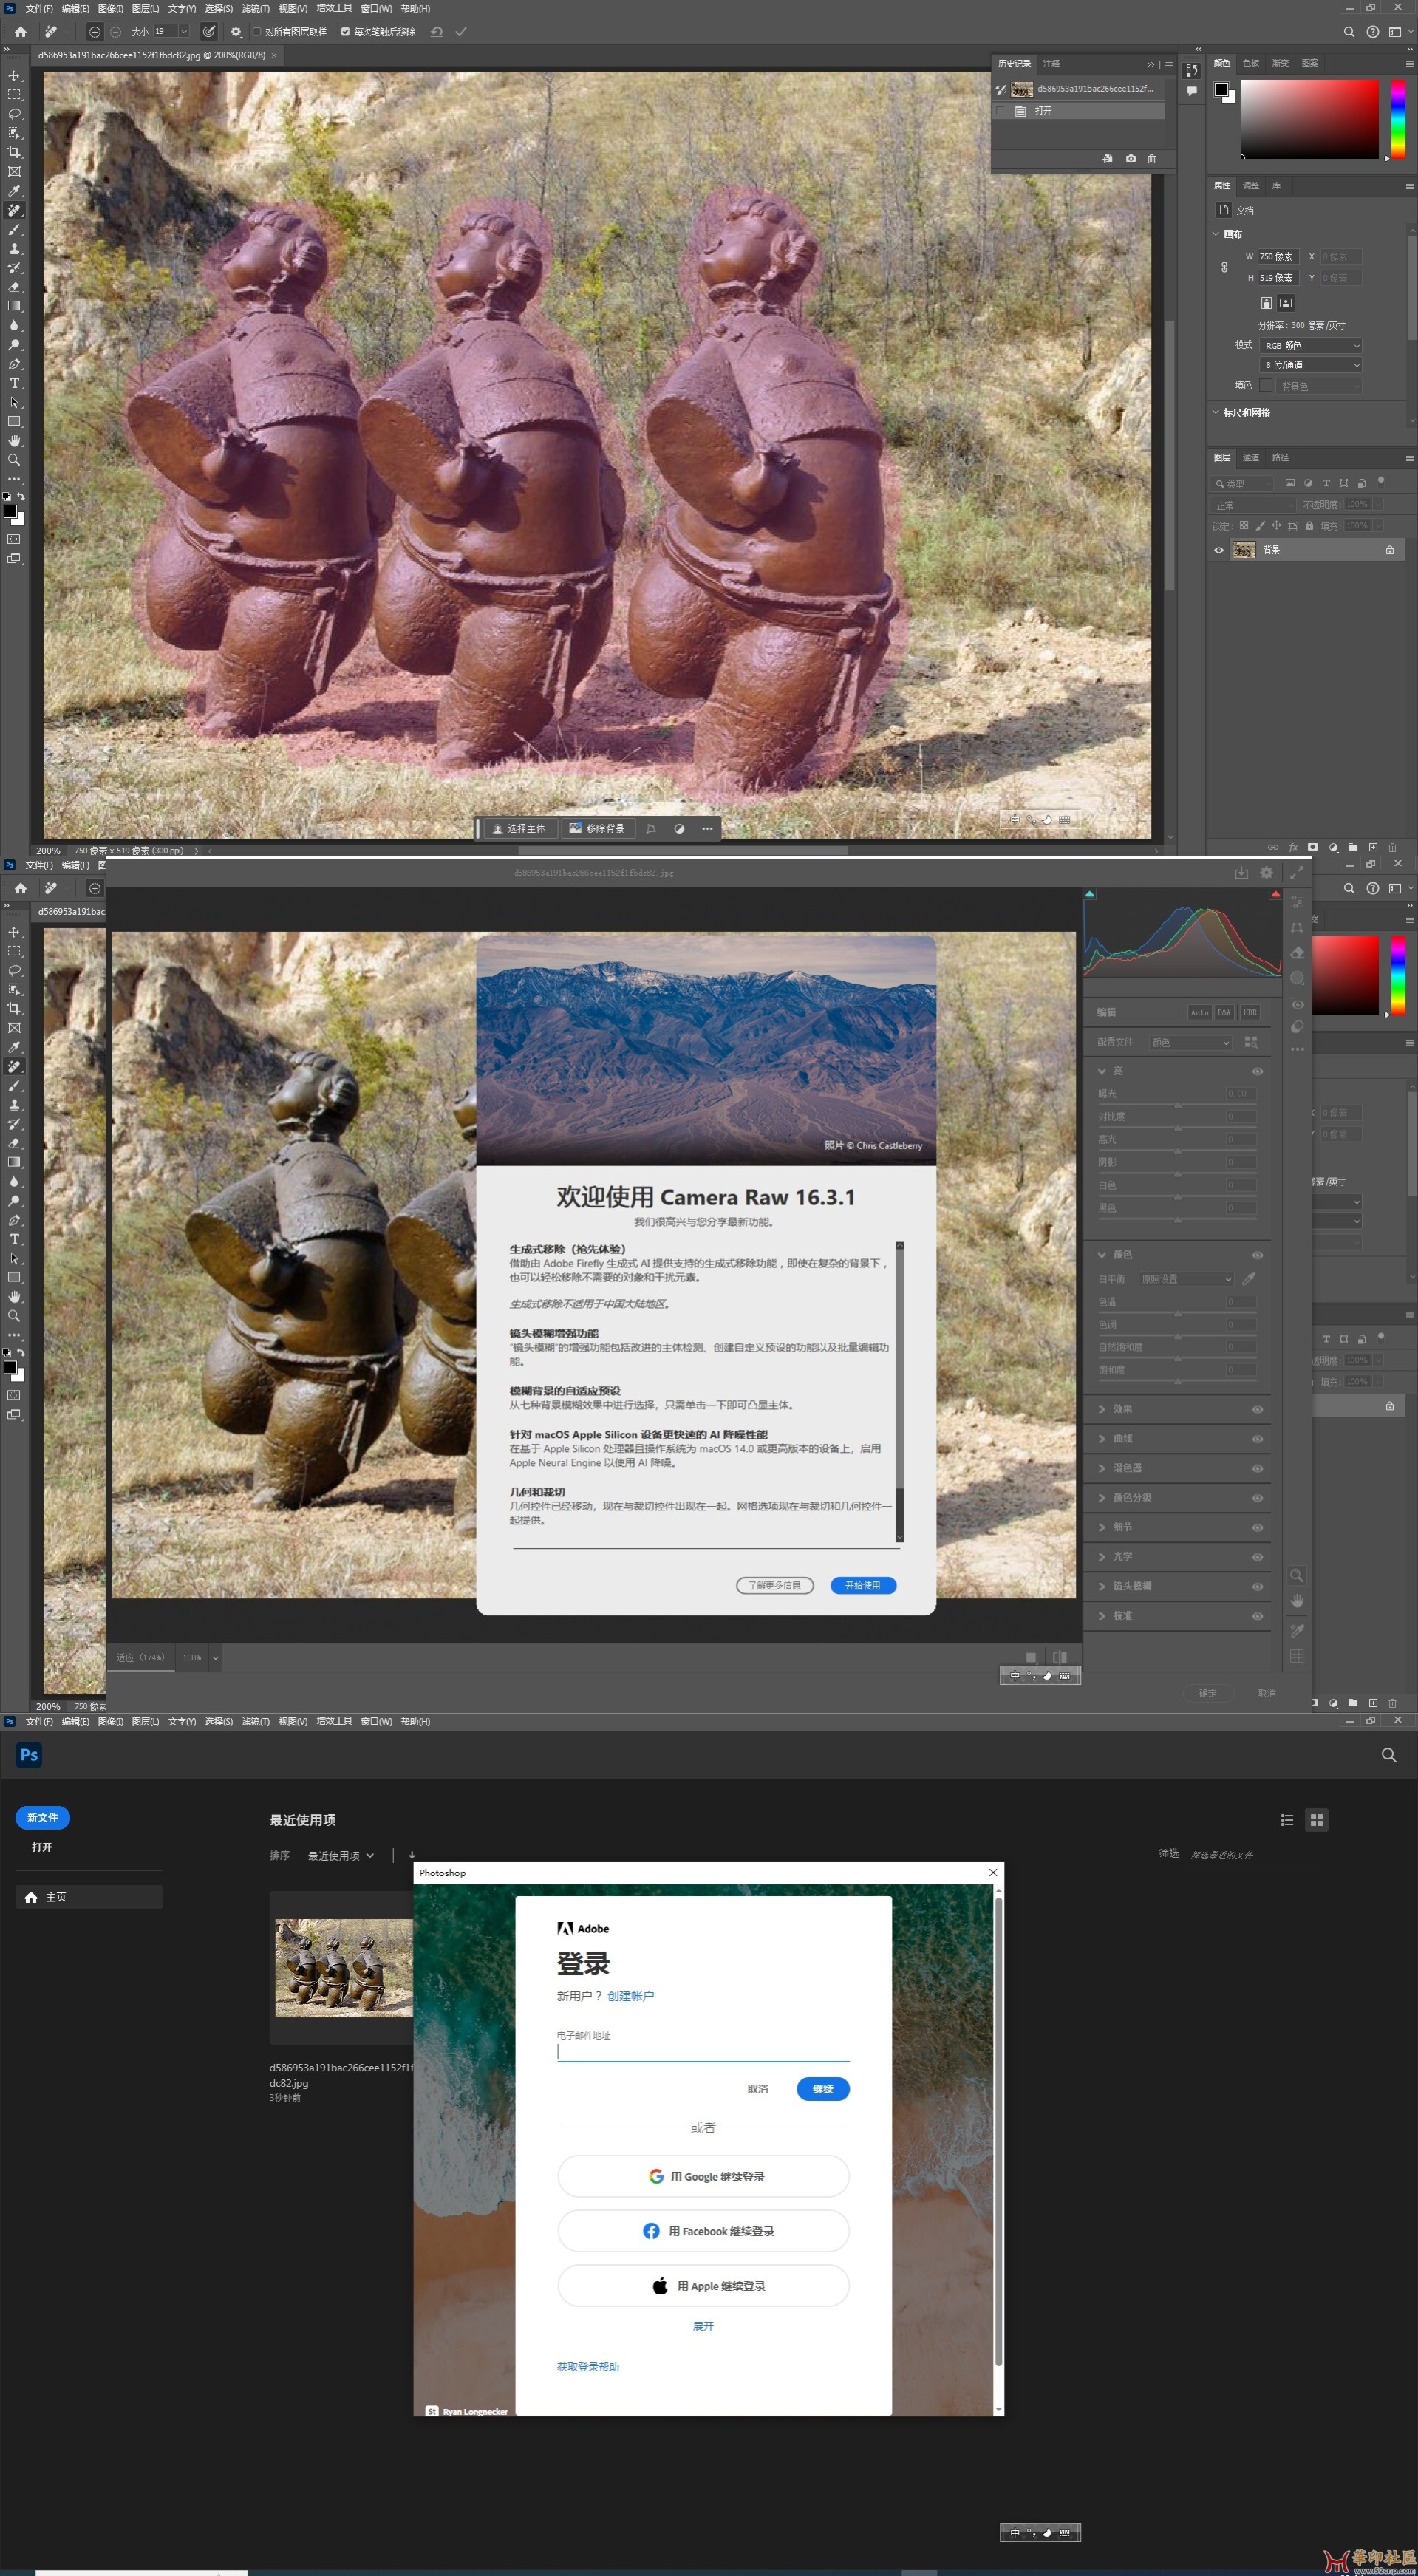Viewport: 1418px width, 2576px height.
Task: Select the Clone Stamp tool in top window
Action: point(14,249)
